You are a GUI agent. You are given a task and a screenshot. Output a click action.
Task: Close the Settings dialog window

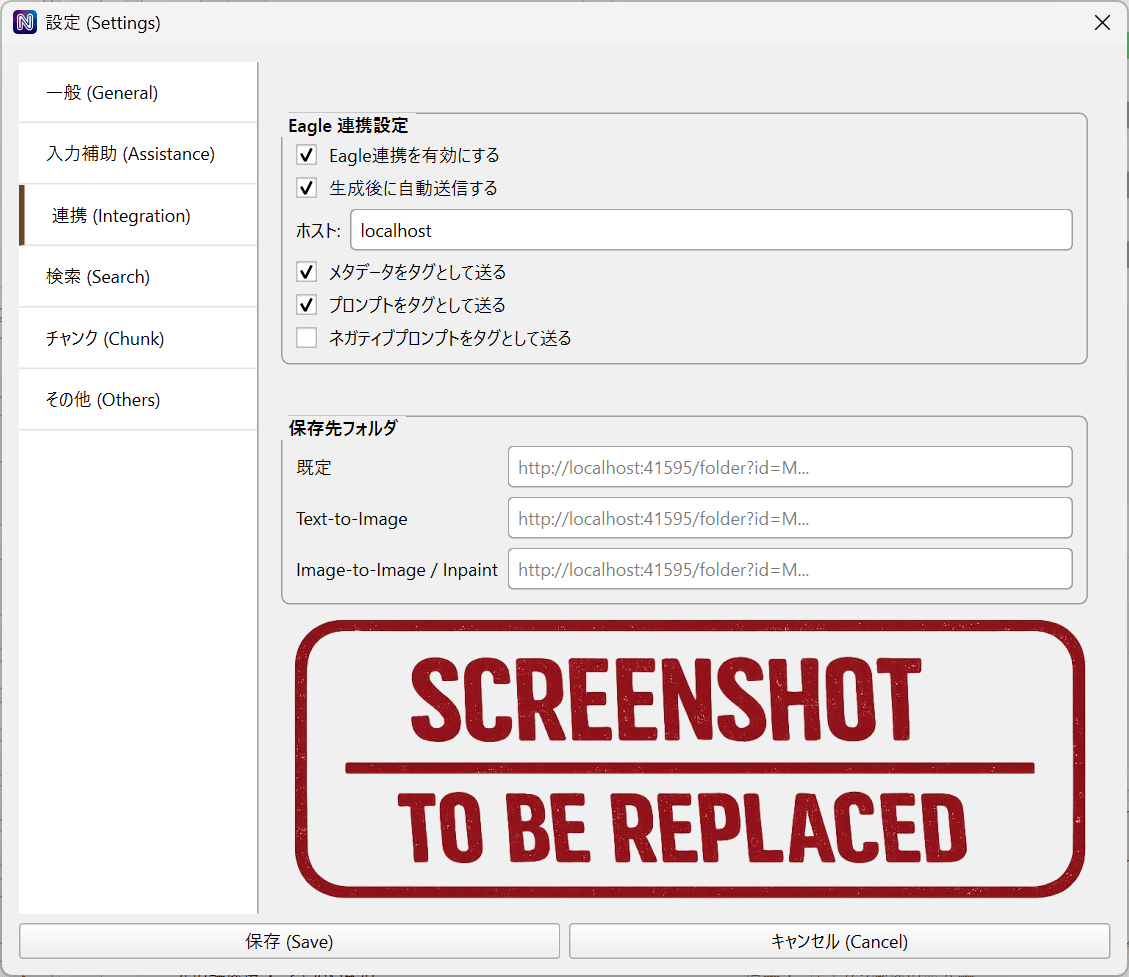tap(1102, 23)
